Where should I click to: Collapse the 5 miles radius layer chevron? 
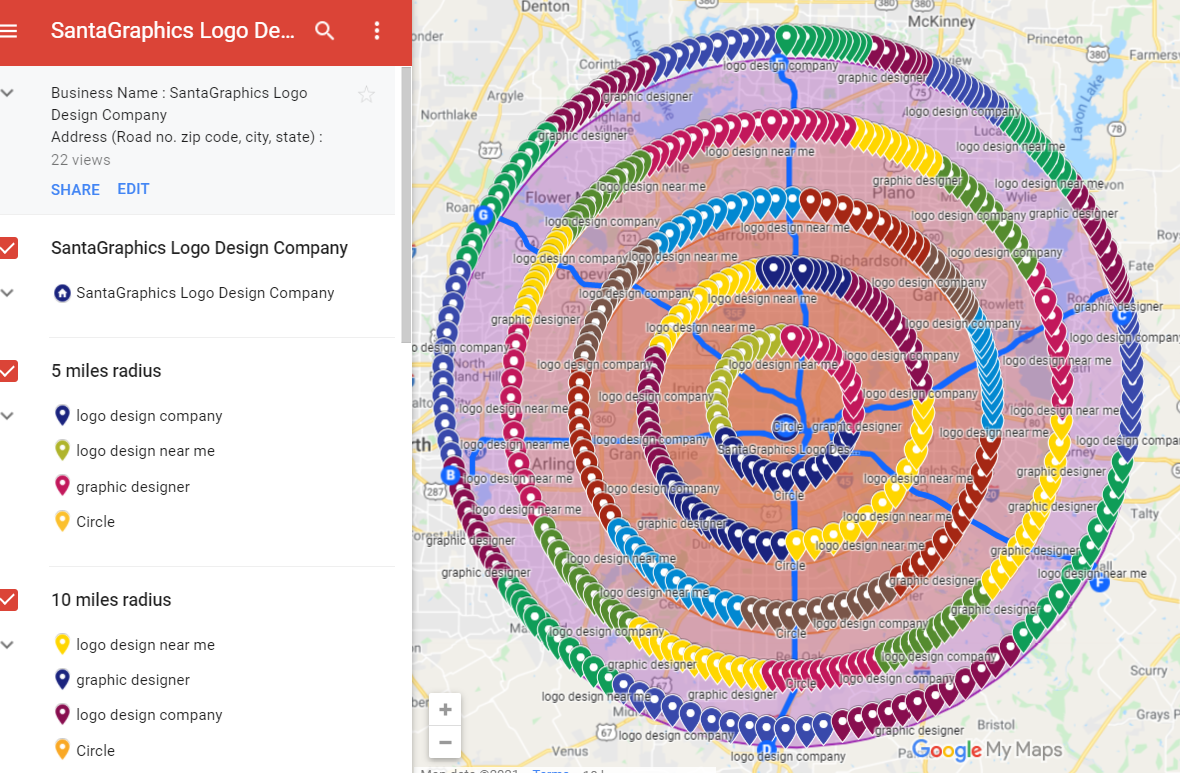[x=10, y=416]
